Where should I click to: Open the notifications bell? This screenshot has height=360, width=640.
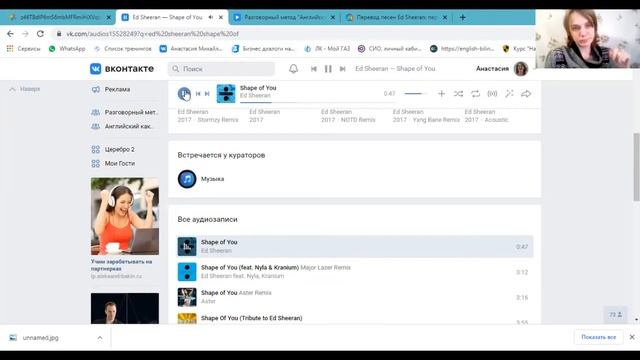tap(293, 69)
